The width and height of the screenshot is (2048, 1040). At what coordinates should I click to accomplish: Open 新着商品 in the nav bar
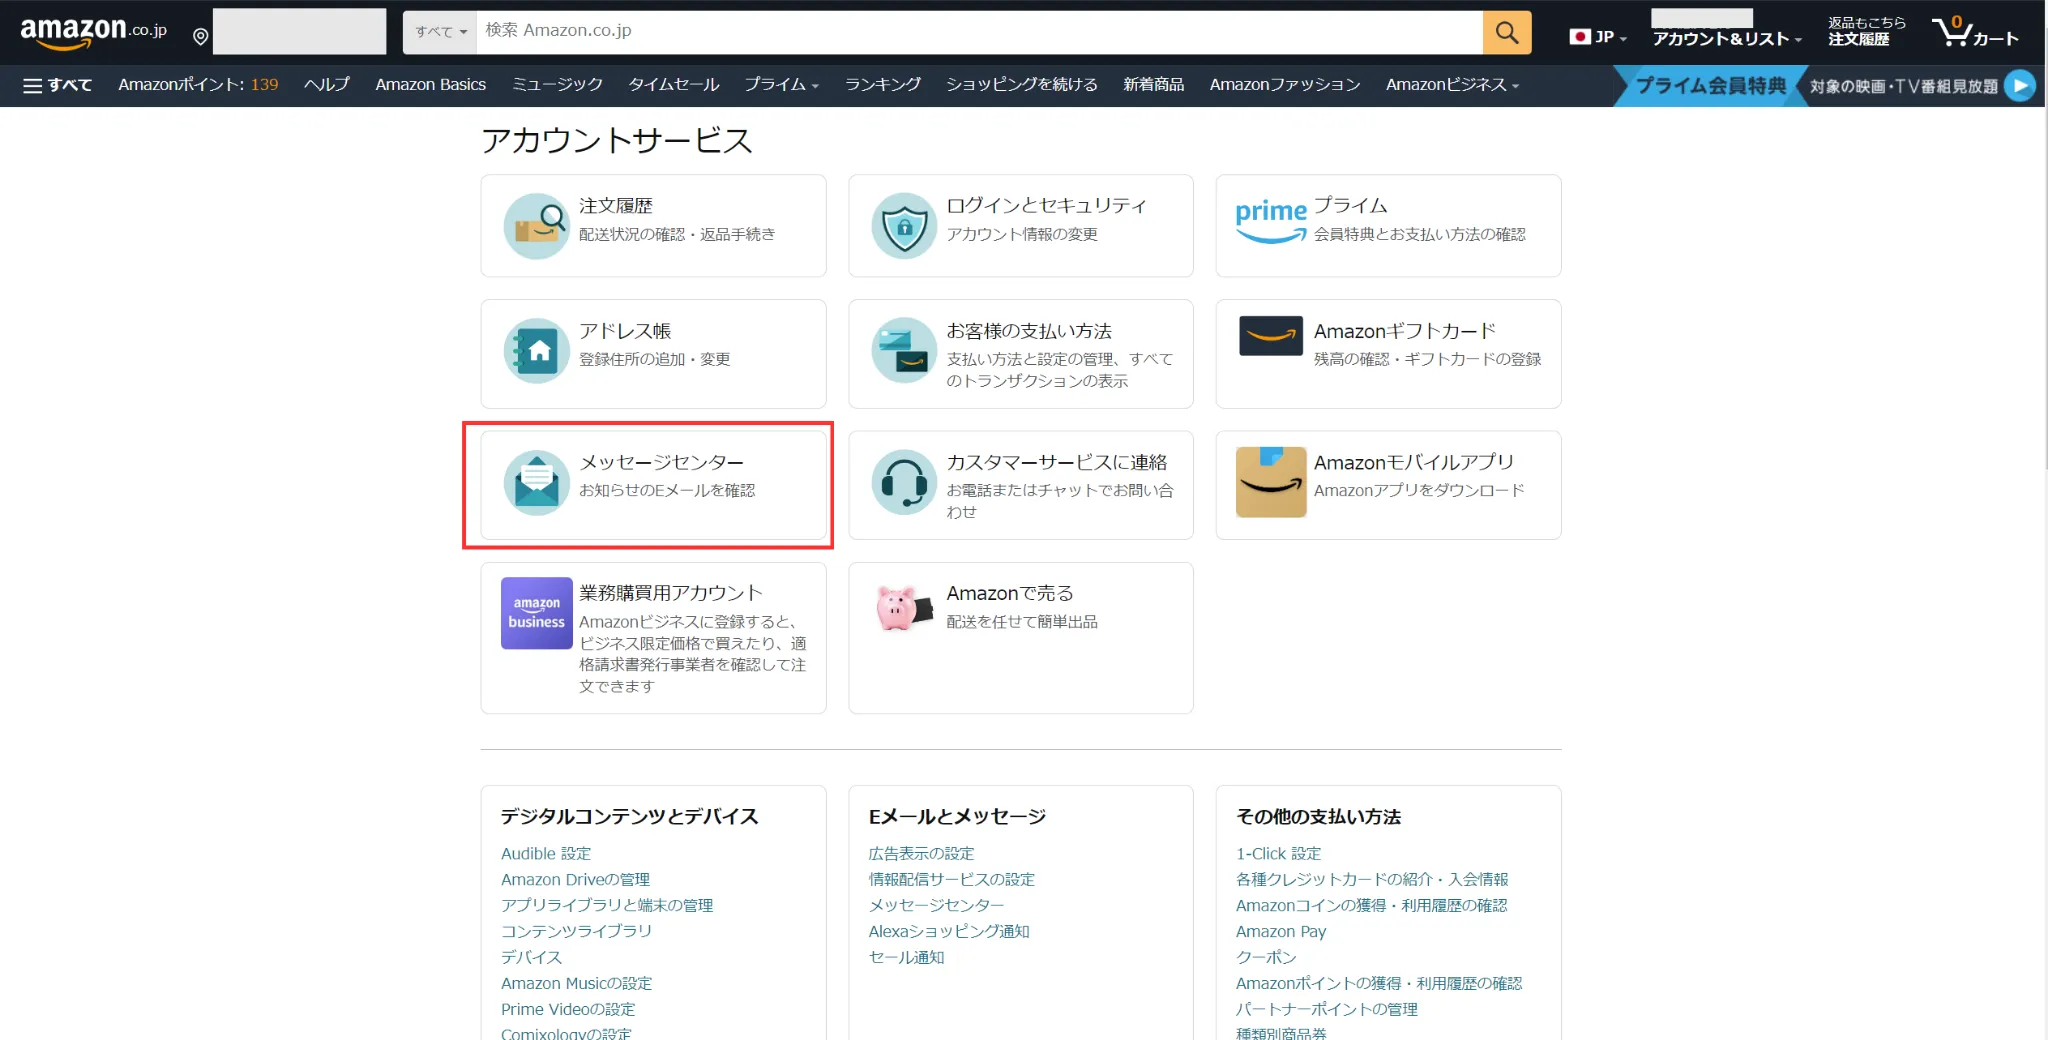point(1154,85)
